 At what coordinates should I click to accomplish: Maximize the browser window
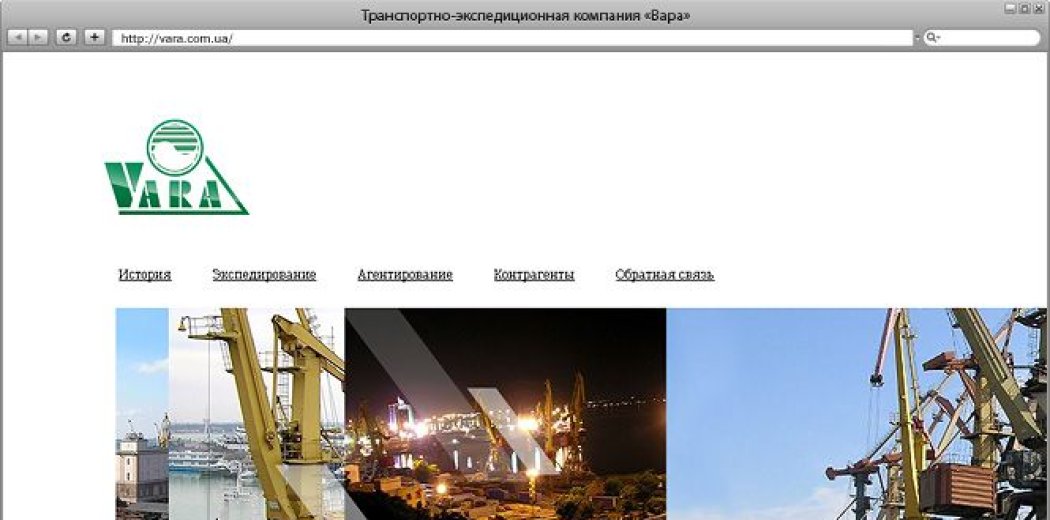click(1025, 9)
